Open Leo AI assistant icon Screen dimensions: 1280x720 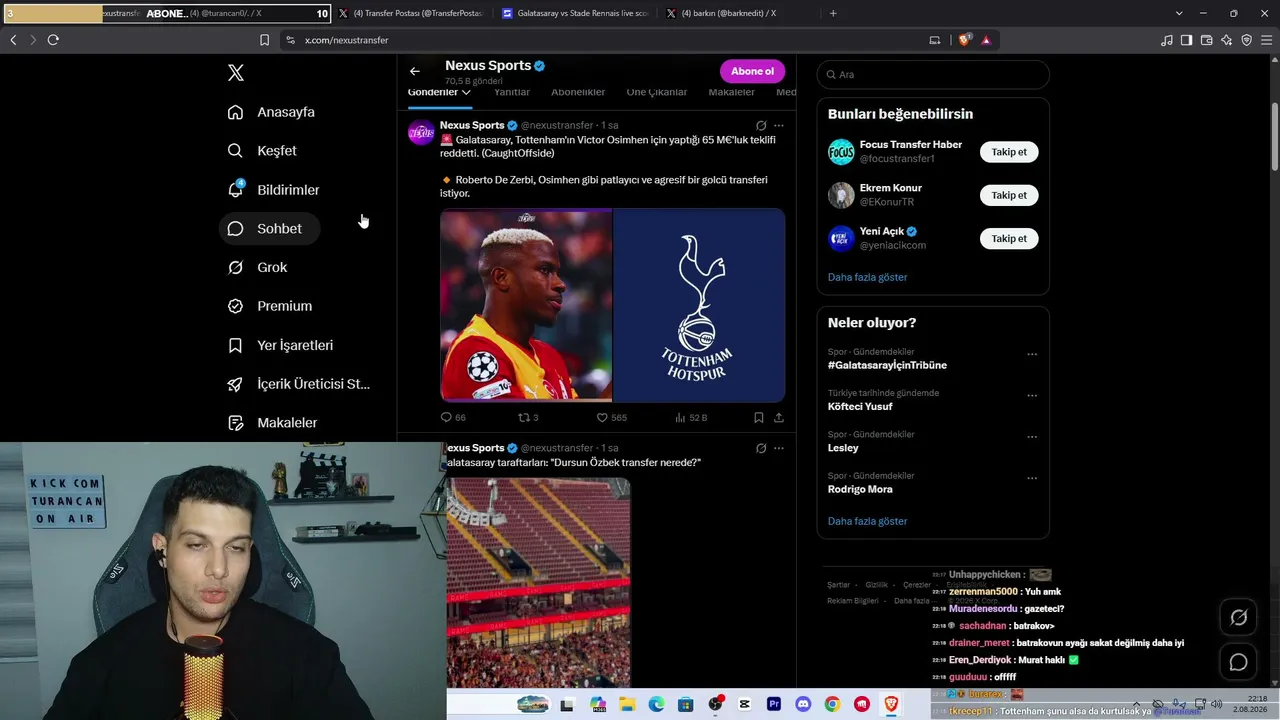tap(1226, 40)
